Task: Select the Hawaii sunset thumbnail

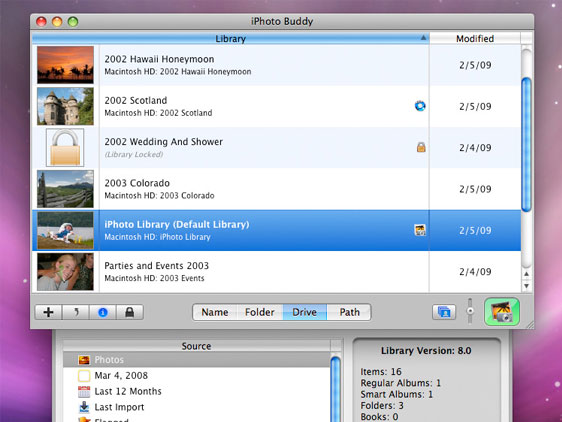Action: point(65,65)
